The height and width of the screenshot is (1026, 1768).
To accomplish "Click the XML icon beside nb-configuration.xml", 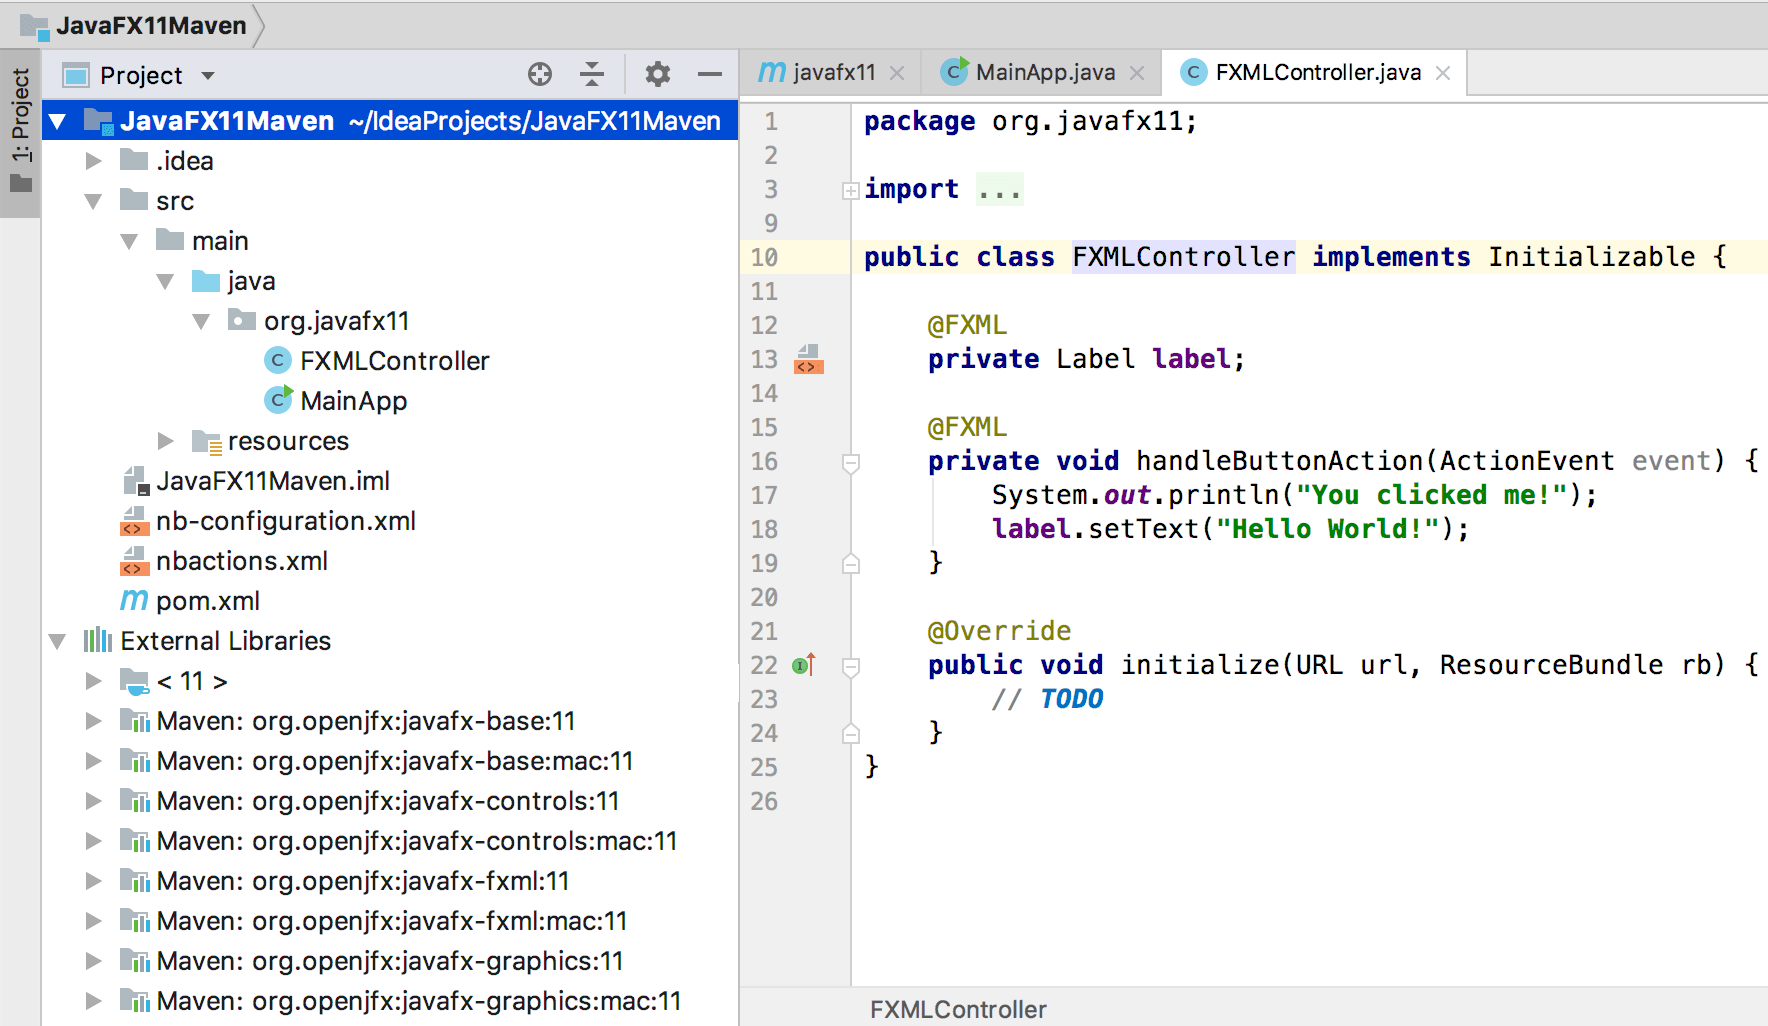I will click(x=134, y=521).
